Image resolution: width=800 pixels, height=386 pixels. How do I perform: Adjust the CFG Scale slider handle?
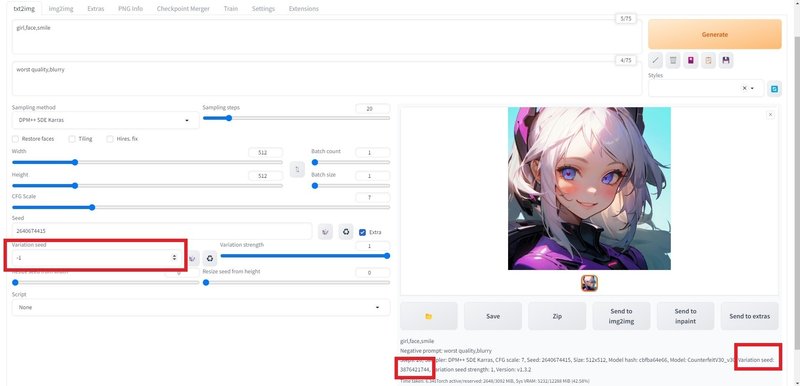[92, 208]
